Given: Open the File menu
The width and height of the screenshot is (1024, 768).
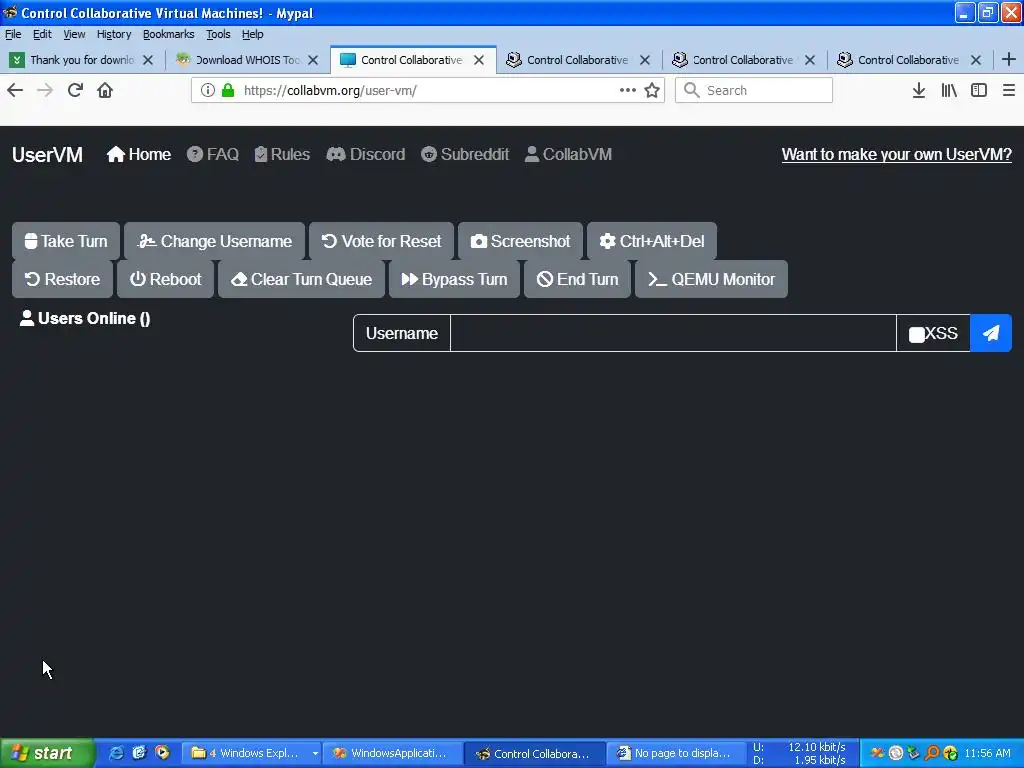Looking at the screenshot, I should click(13, 34).
